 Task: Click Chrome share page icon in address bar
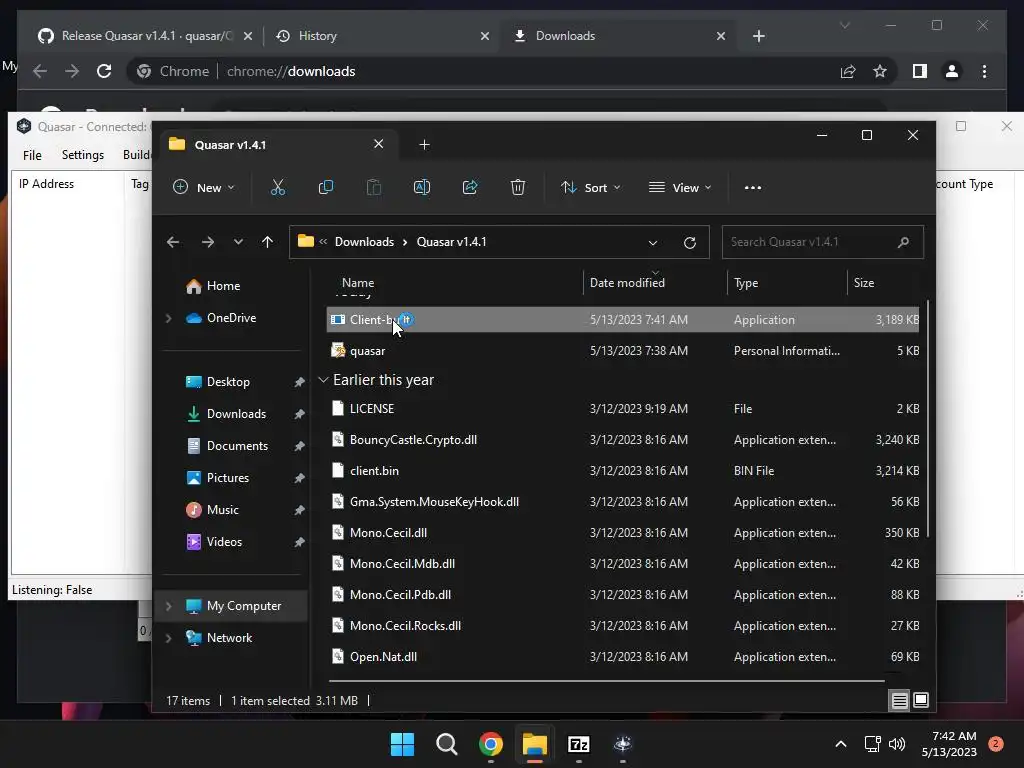point(848,71)
